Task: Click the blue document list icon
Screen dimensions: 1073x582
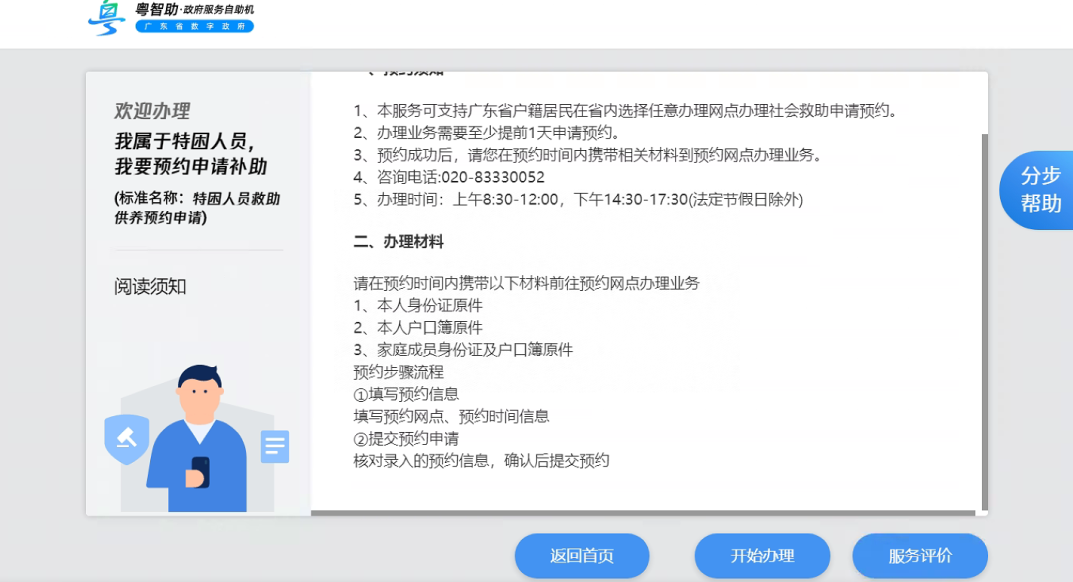Action: pyautogui.click(x=273, y=447)
